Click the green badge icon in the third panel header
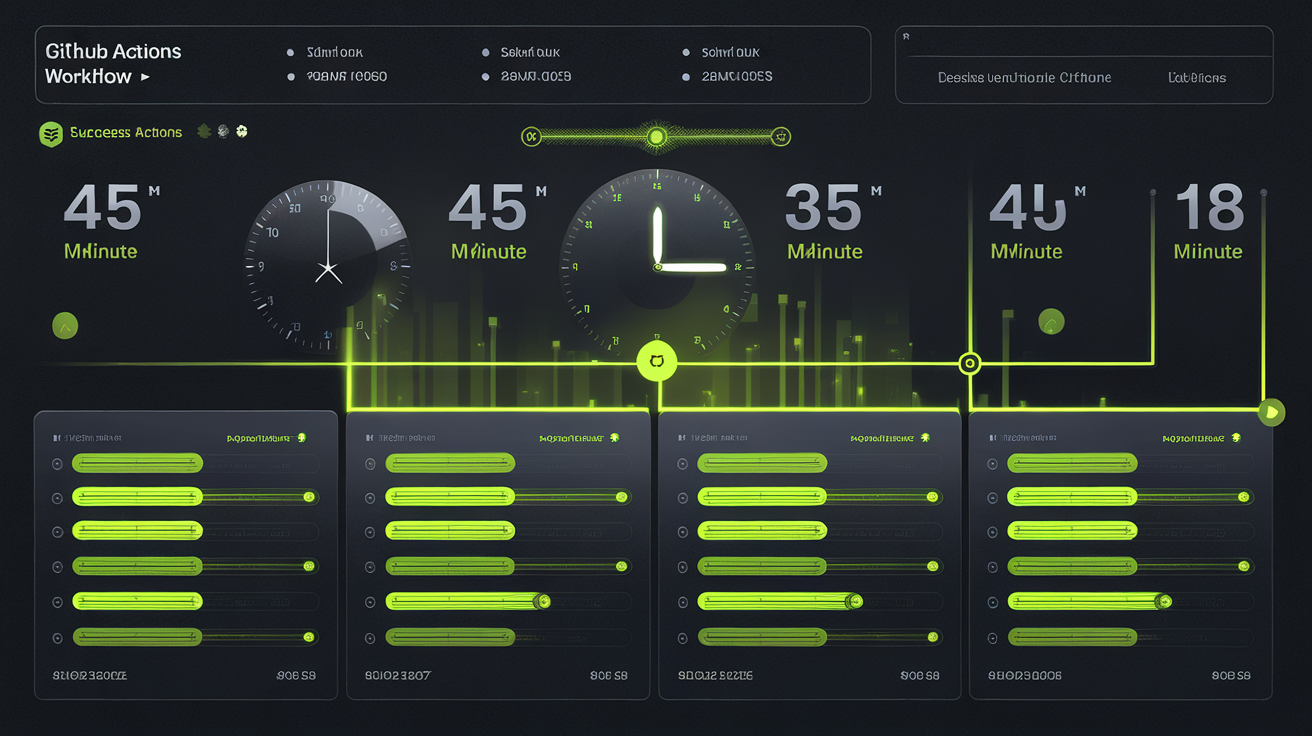The height and width of the screenshot is (736, 1312). 926,438
